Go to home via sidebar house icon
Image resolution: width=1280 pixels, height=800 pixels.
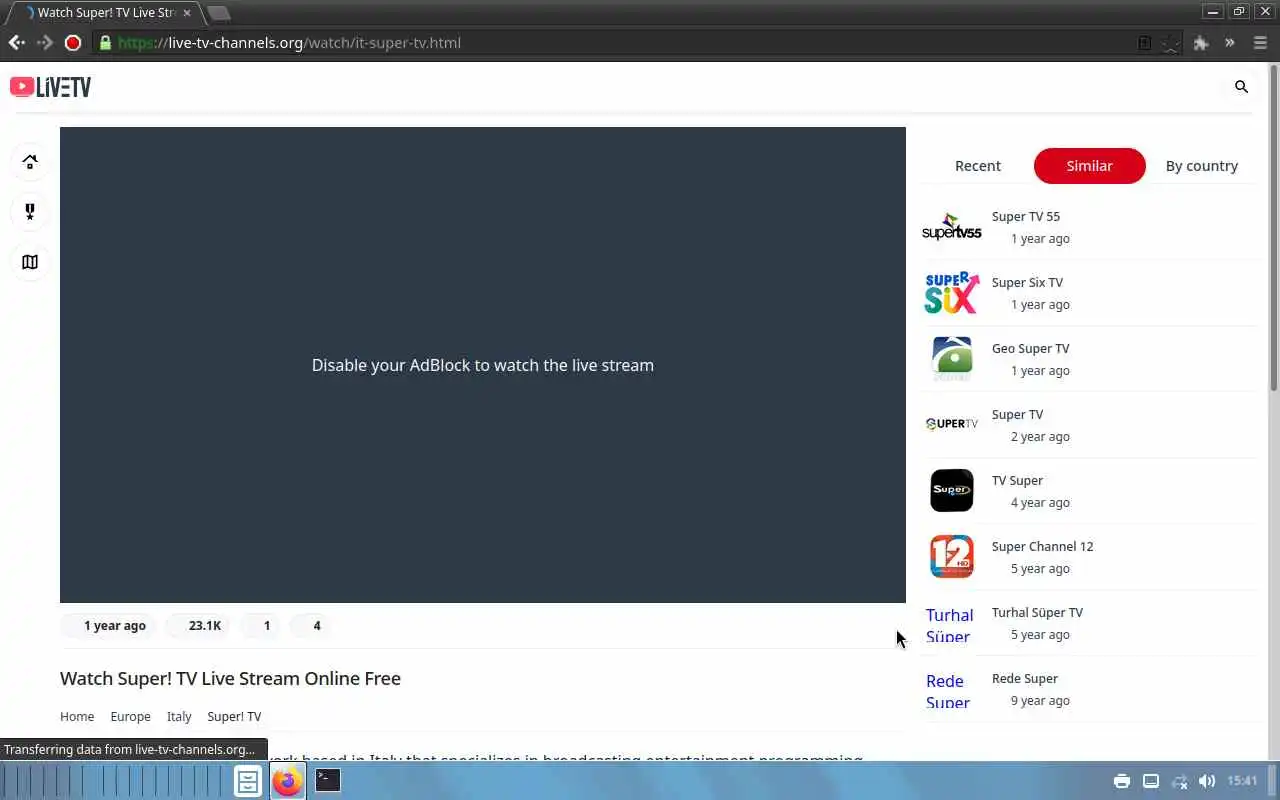click(30, 162)
